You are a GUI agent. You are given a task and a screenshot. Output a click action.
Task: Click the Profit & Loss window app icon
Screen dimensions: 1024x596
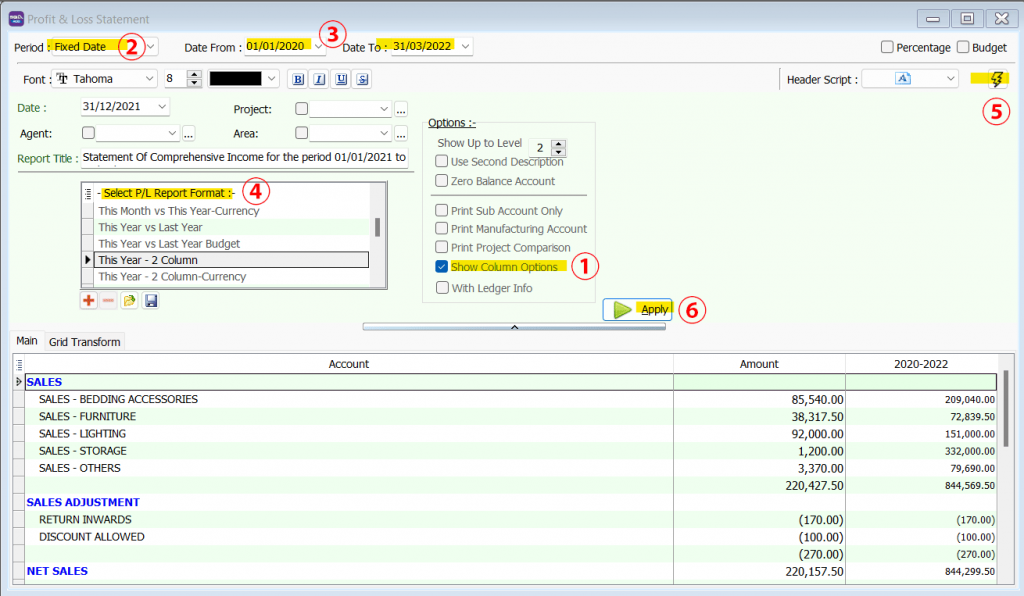point(16,19)
